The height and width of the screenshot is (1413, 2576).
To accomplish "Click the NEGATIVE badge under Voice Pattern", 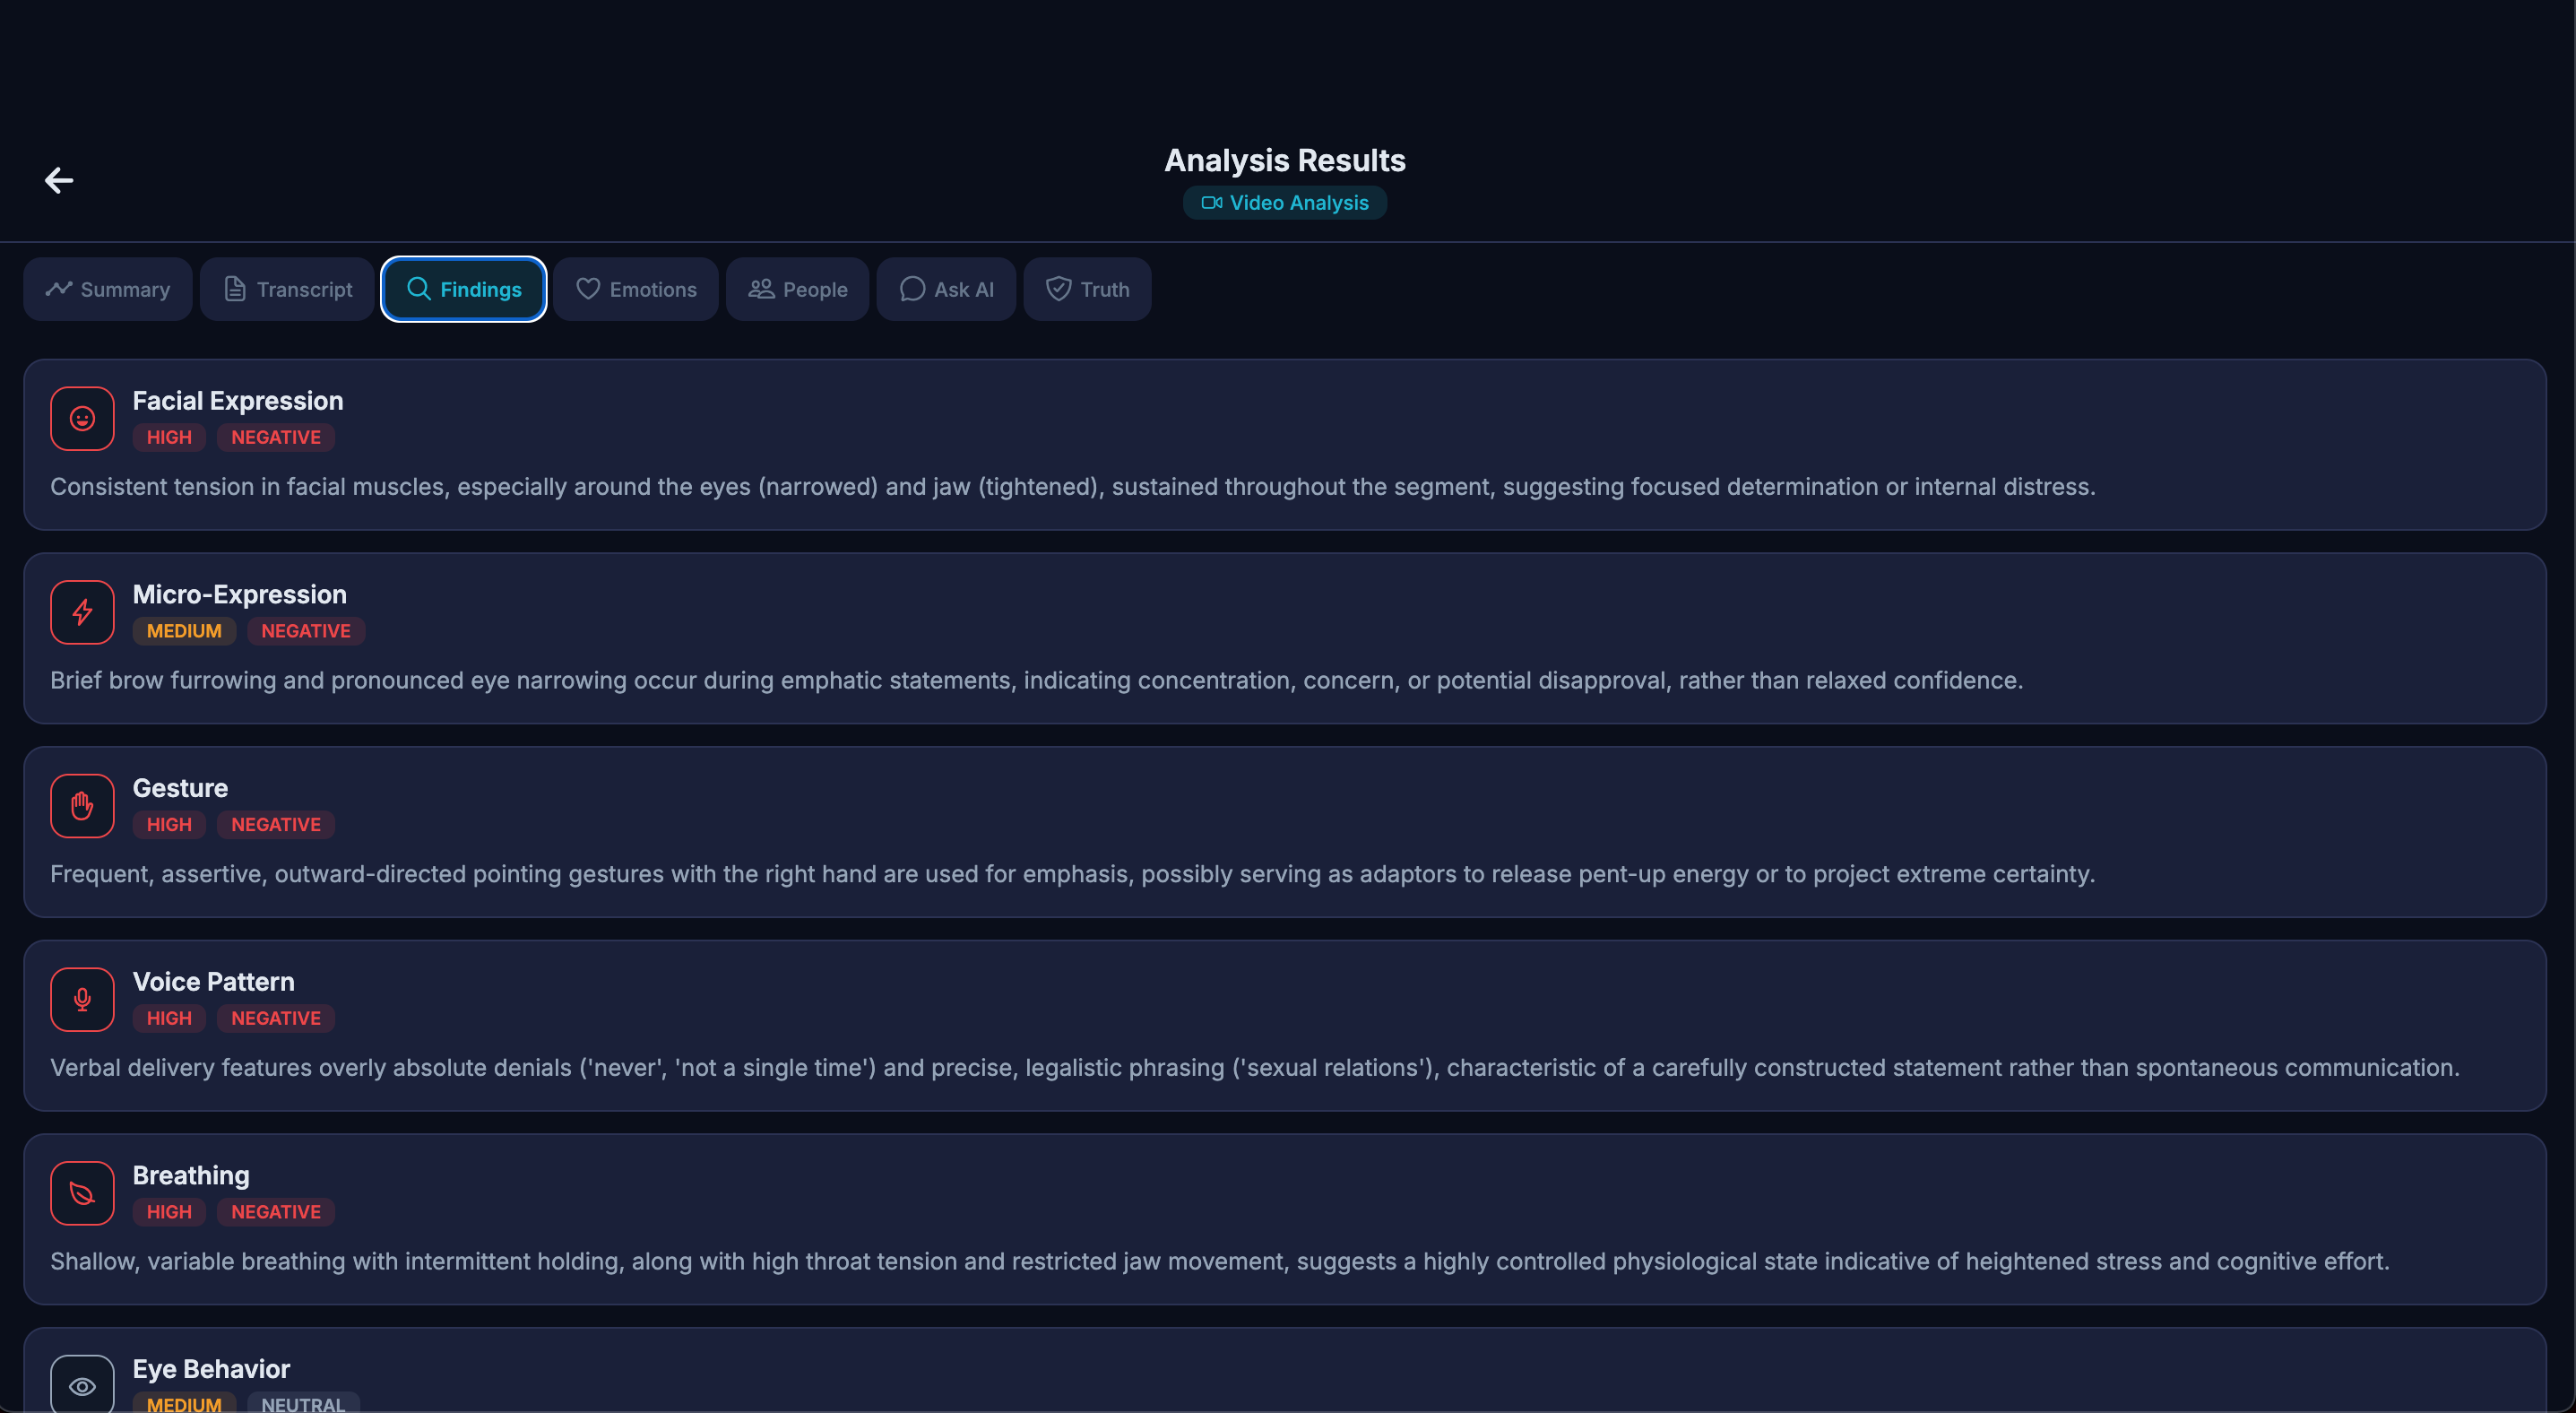I will pyautogui.click(x=275, y=1017).
